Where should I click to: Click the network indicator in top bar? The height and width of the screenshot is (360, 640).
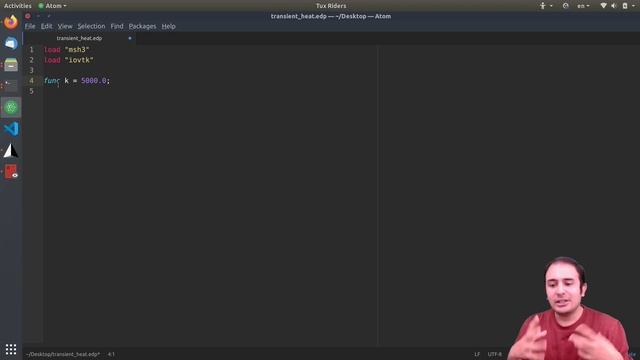click(603, 6)
